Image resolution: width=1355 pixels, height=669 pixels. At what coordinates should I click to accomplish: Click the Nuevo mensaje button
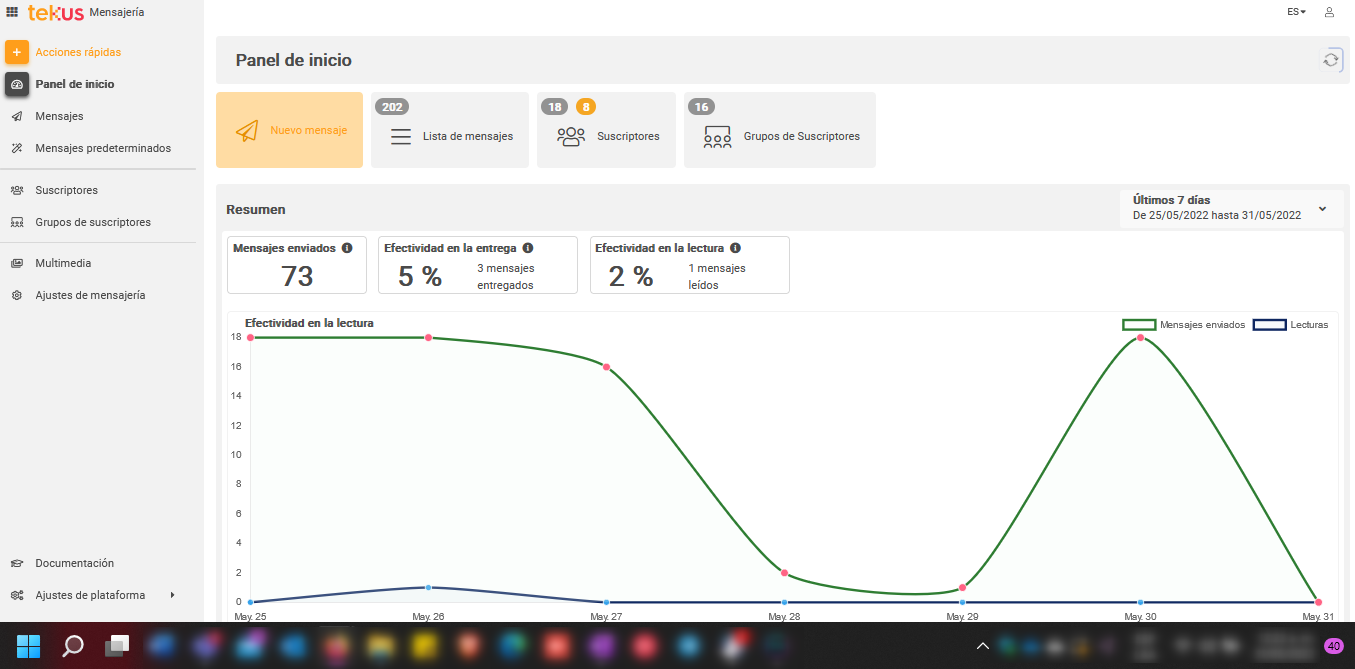coord(289,130)
